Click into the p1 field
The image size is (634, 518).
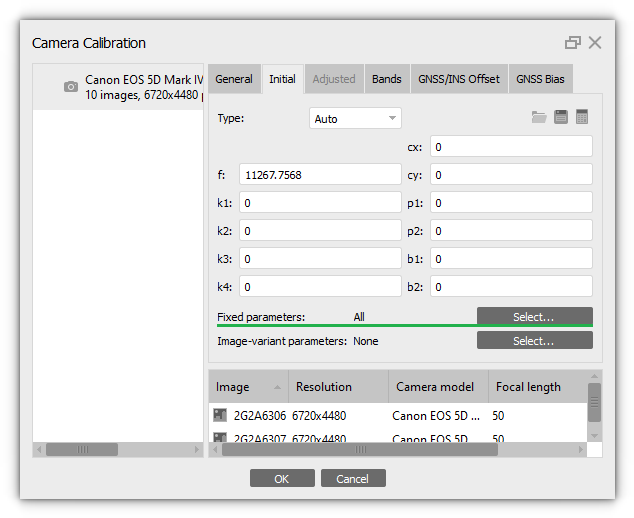click(x=511, y=202)
